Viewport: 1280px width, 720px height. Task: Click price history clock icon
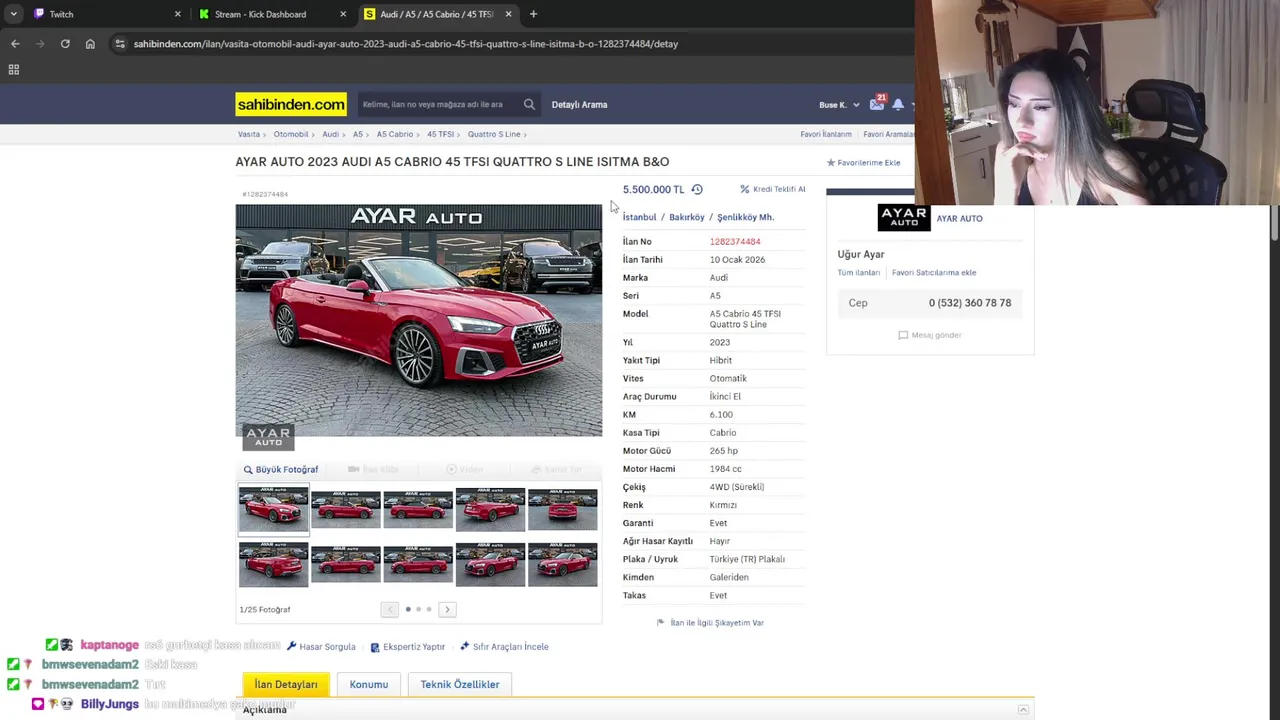click(697, 189)
